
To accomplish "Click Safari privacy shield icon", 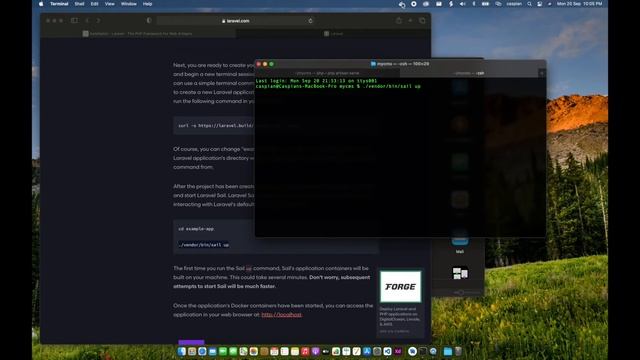I will 149,20.
